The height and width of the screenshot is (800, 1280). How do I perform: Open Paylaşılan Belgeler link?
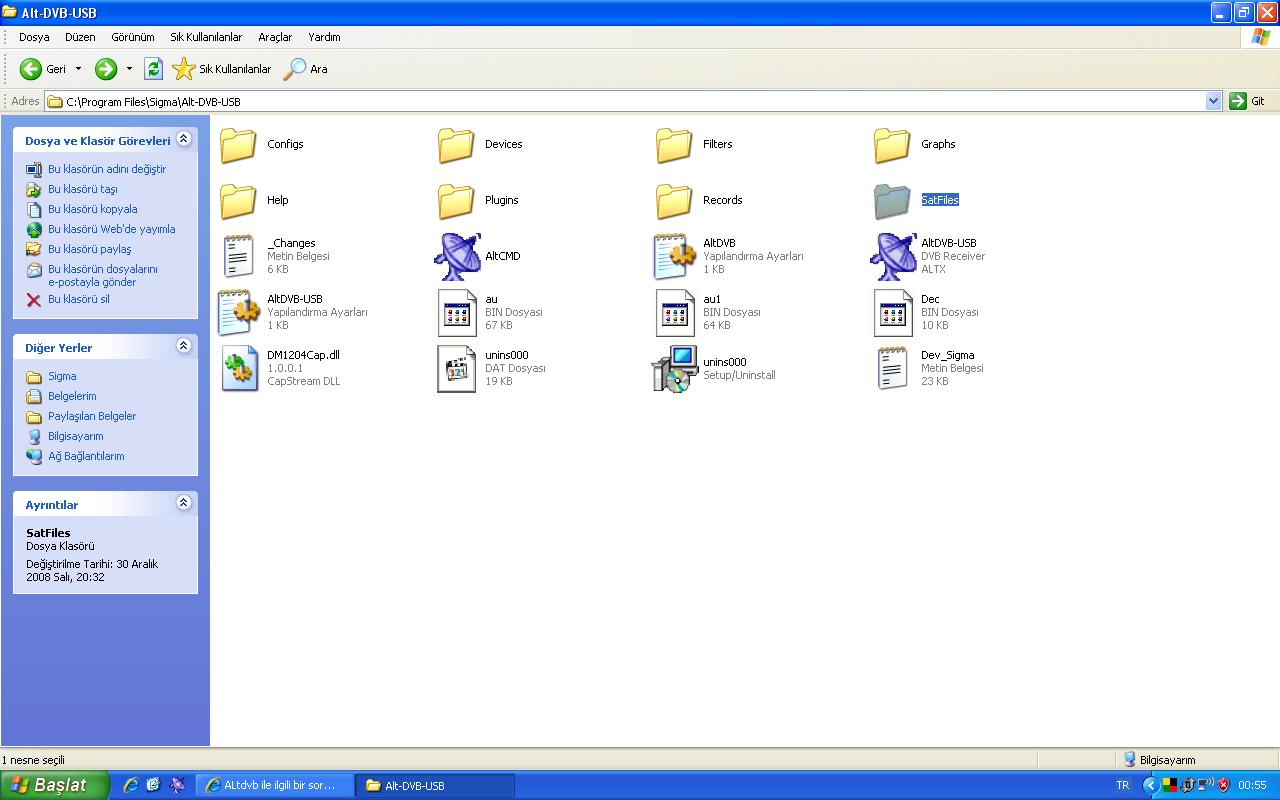(x=92, y=416)
